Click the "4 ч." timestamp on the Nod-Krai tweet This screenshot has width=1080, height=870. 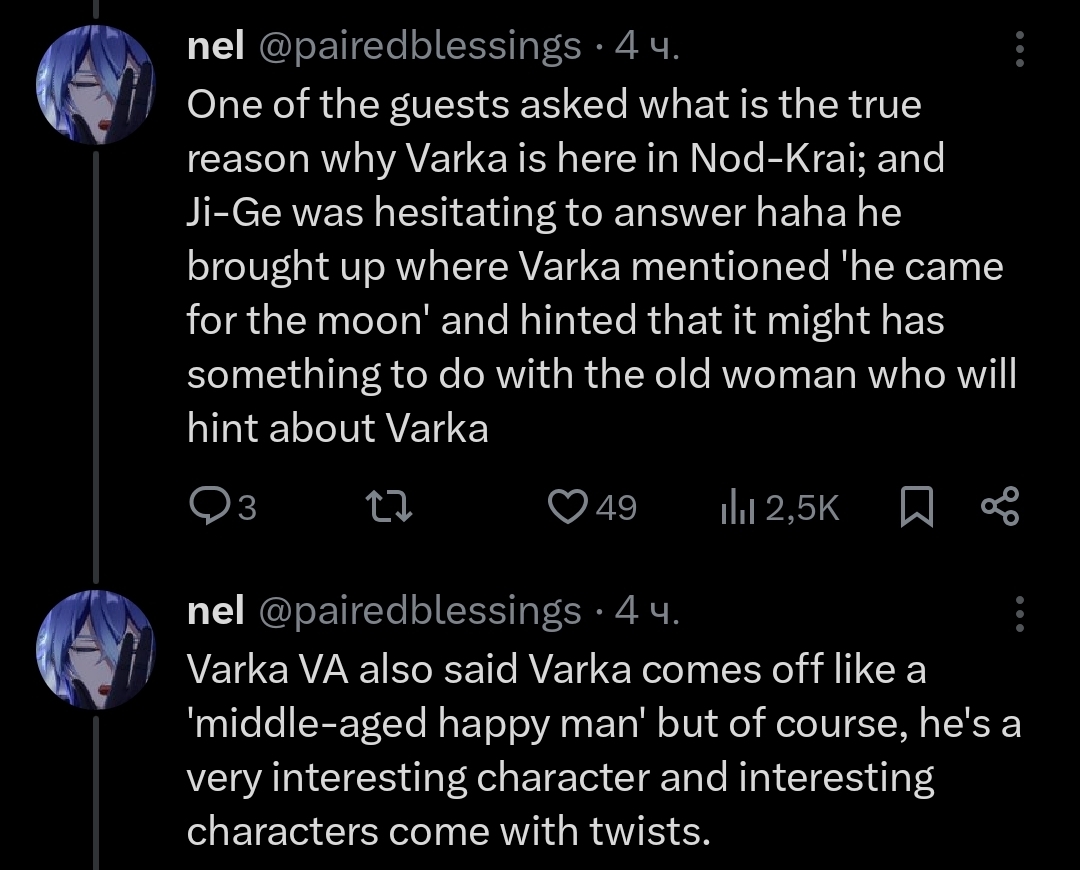647,46
